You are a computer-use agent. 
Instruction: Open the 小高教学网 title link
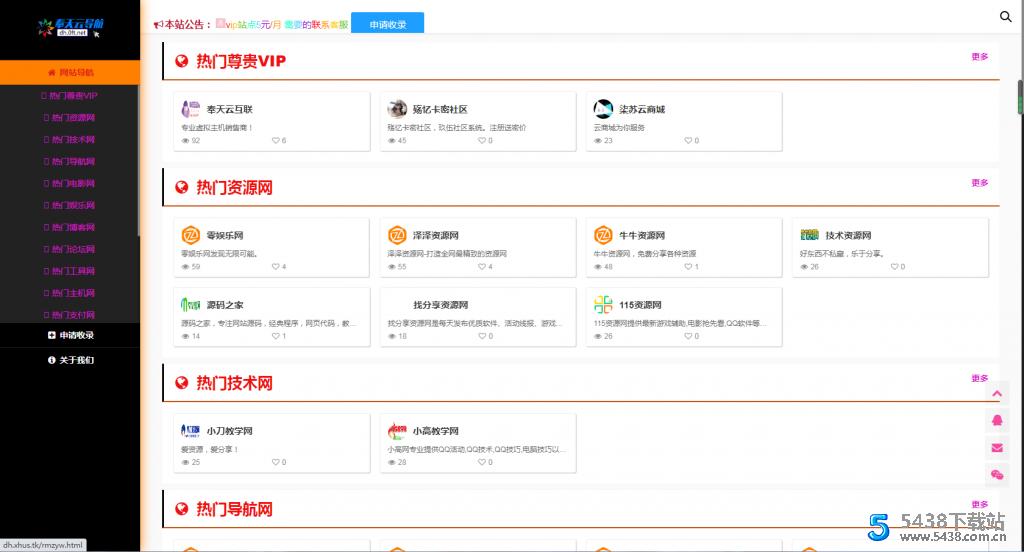coord(435,430)
